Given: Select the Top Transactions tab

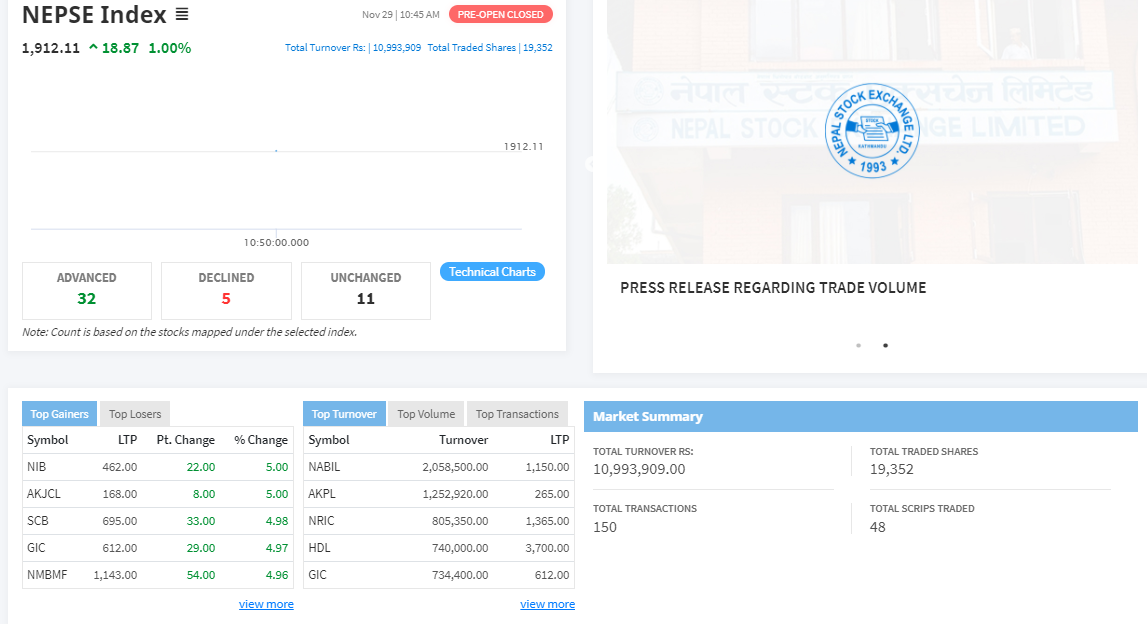Looking at the screenshot, I should tap(517, 414).
